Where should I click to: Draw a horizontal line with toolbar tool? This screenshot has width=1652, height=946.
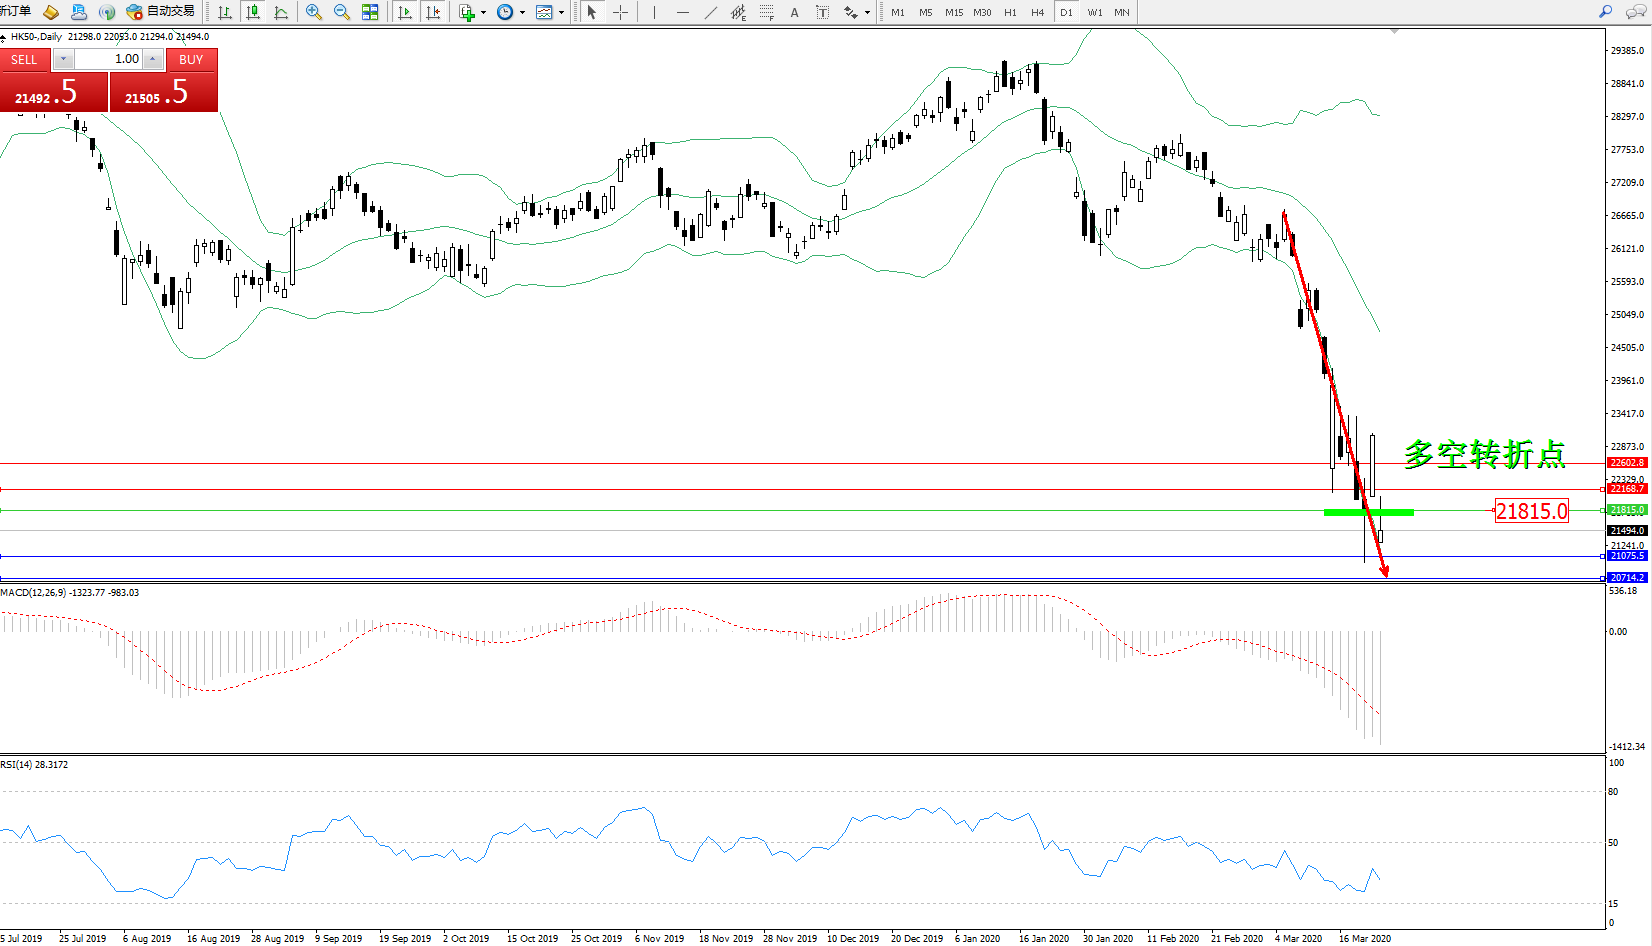(x=682, y=12)
